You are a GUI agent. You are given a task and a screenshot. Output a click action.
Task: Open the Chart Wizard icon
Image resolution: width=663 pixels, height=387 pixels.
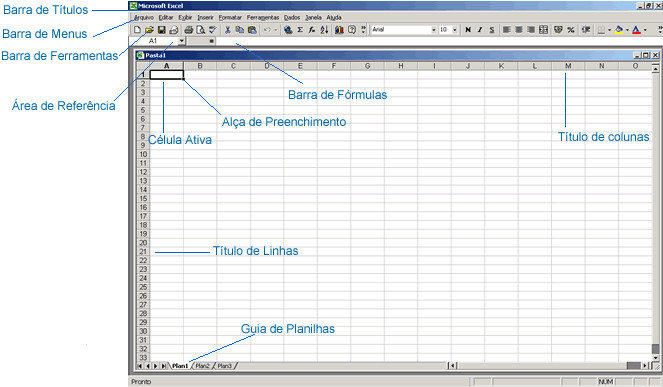(x=339, y=30)
